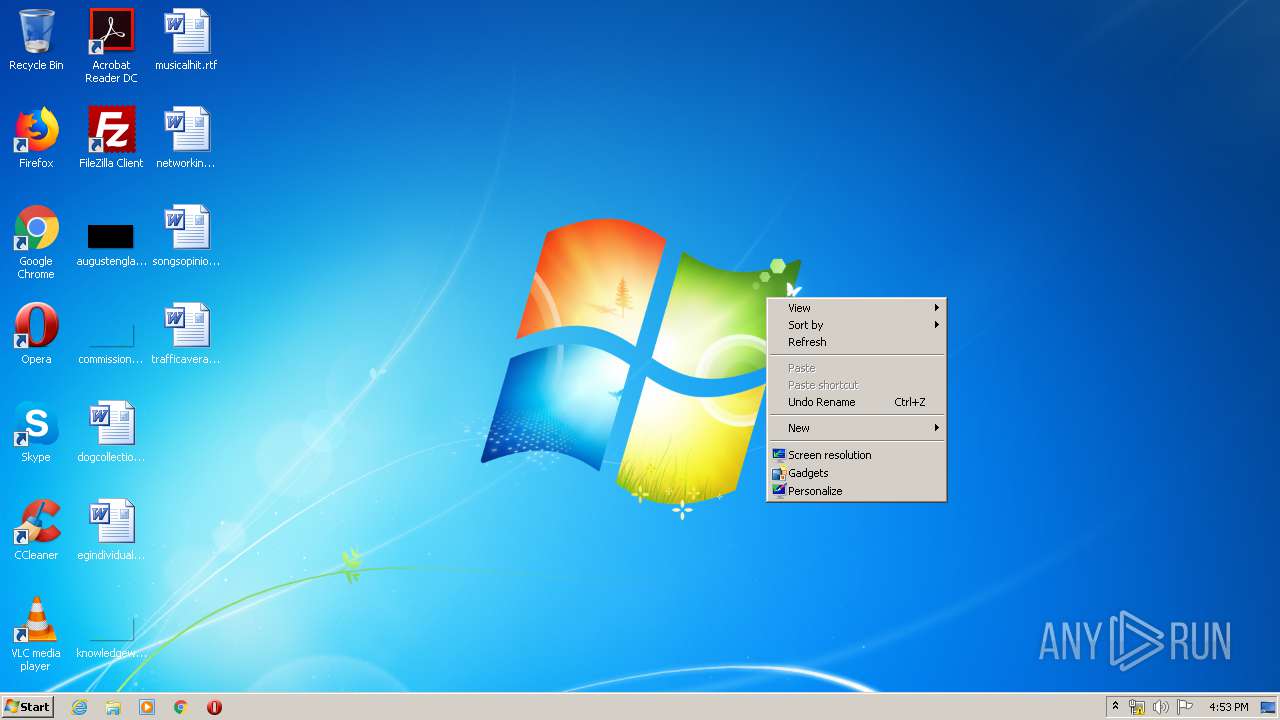Choose Undo Rename in context menu
This screenshot has width=1280, height=720.
[857, 402]
